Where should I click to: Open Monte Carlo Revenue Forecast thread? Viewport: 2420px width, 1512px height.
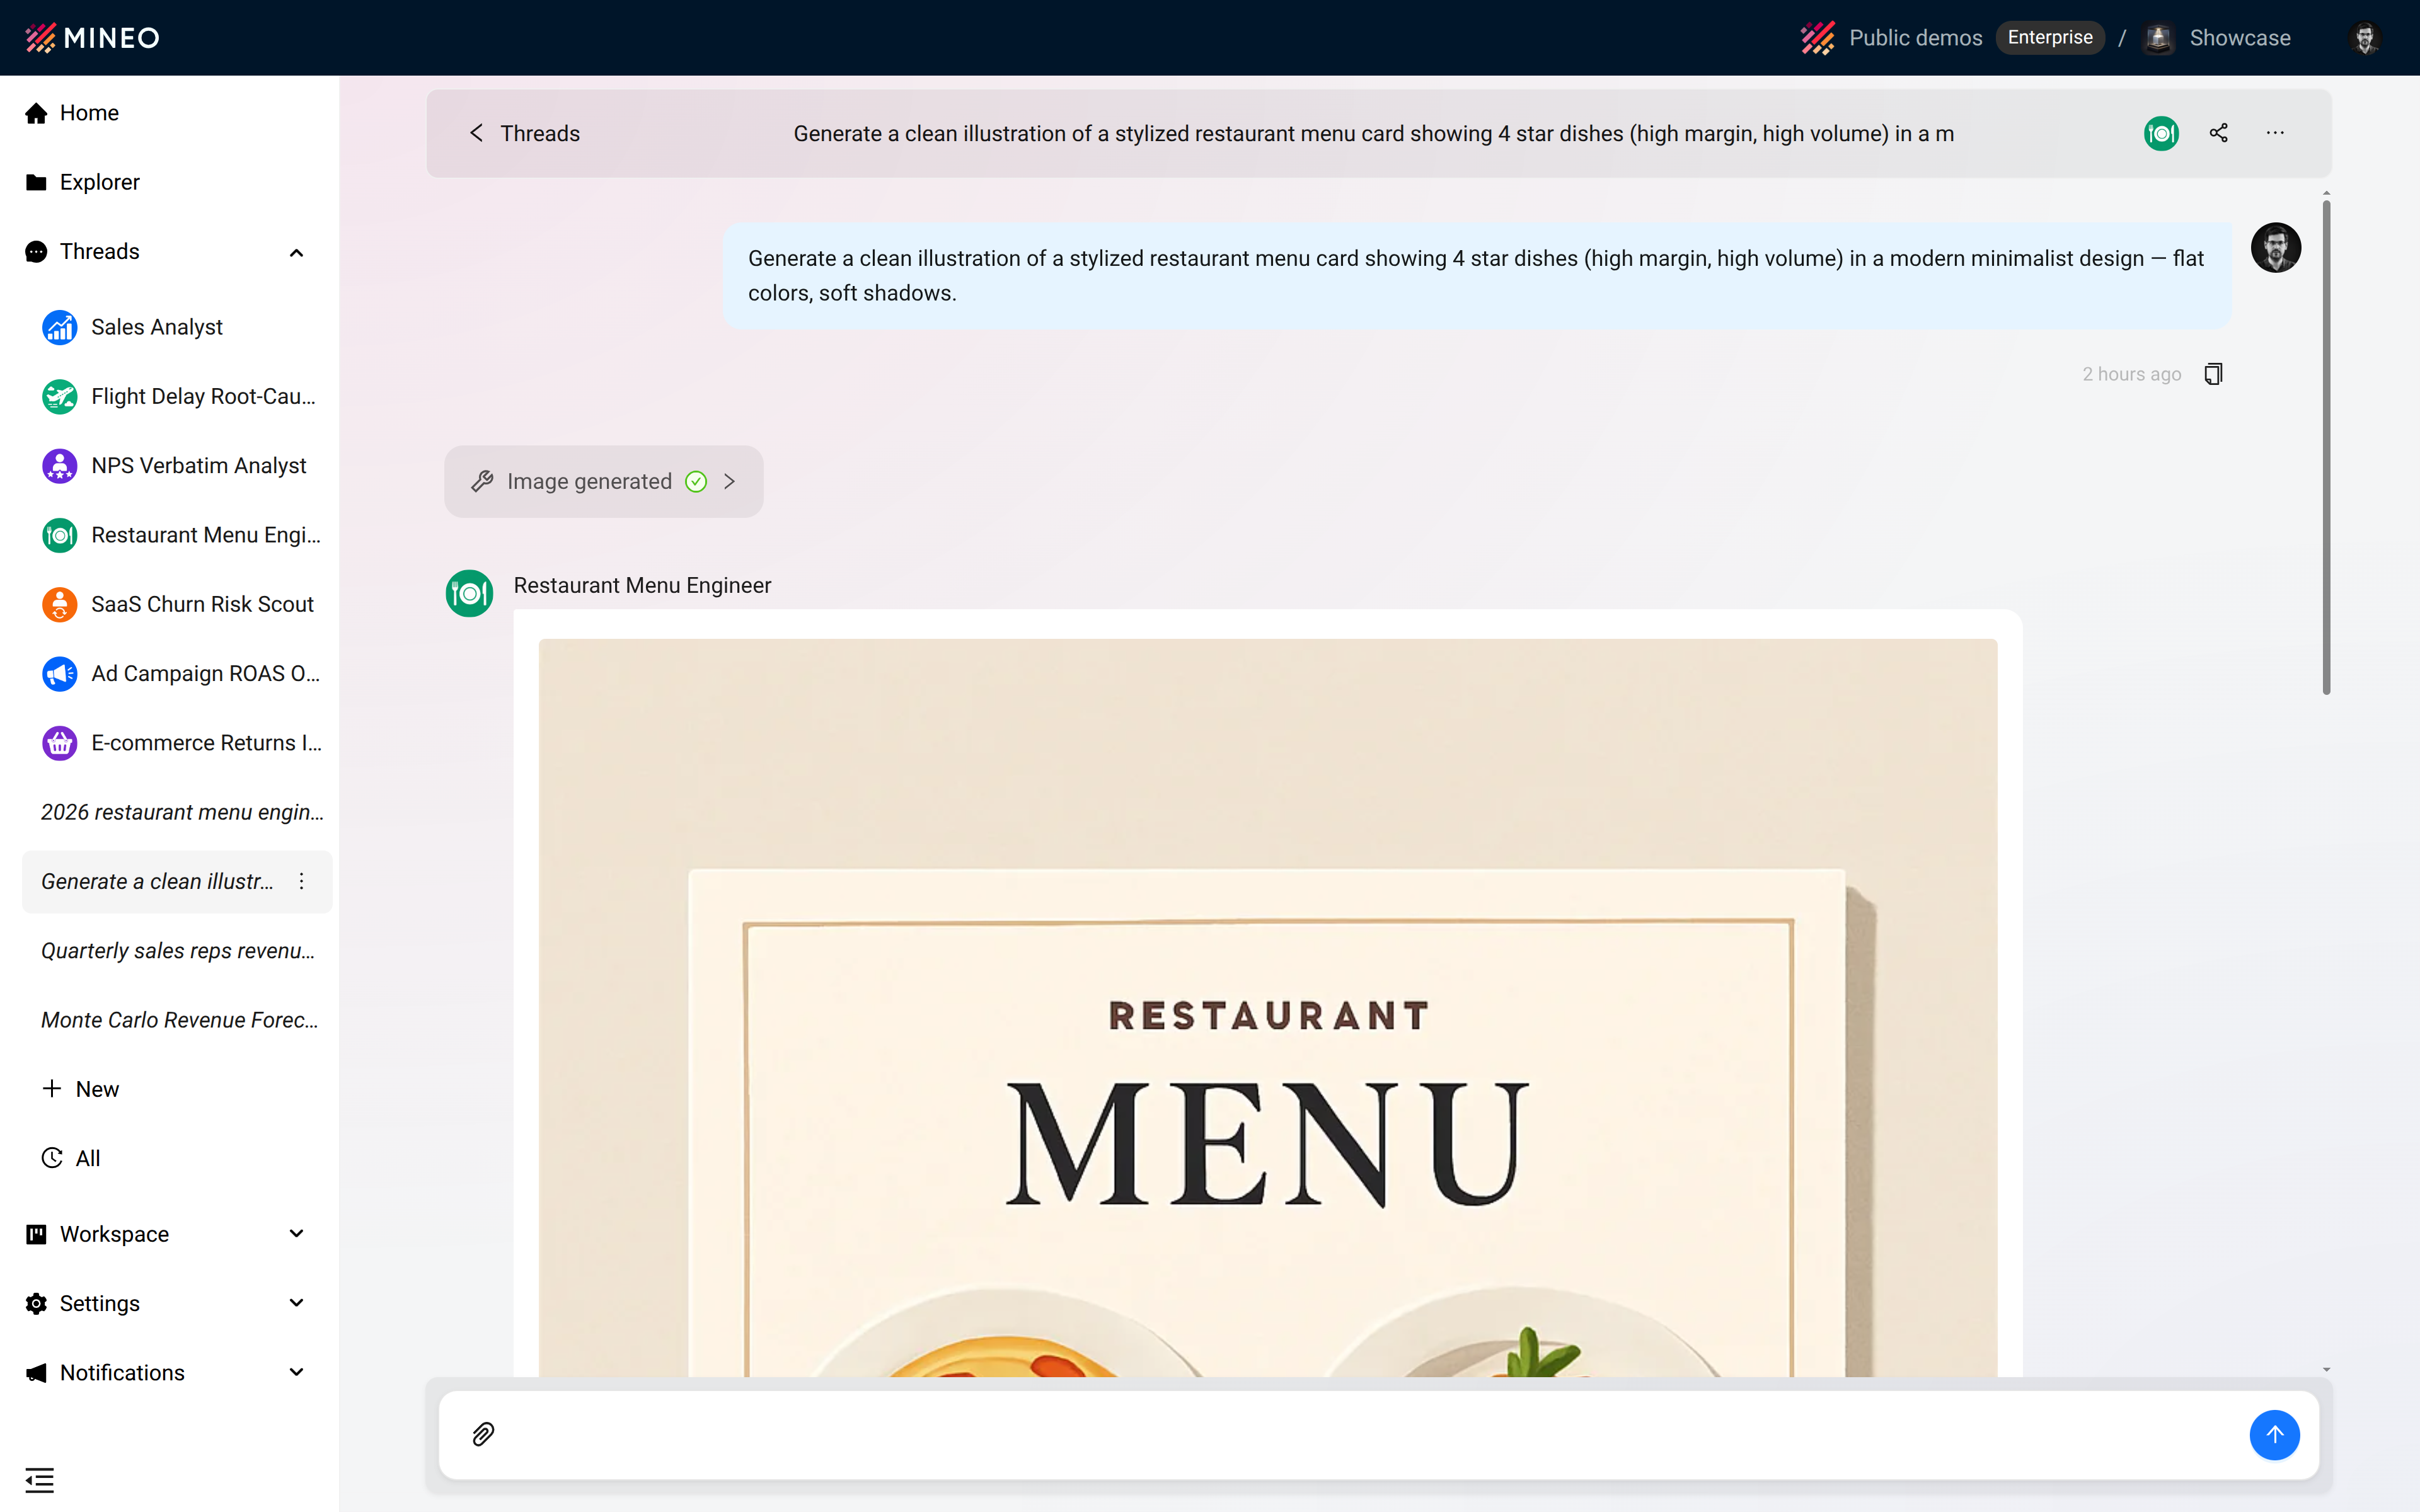coord(180,1020)
